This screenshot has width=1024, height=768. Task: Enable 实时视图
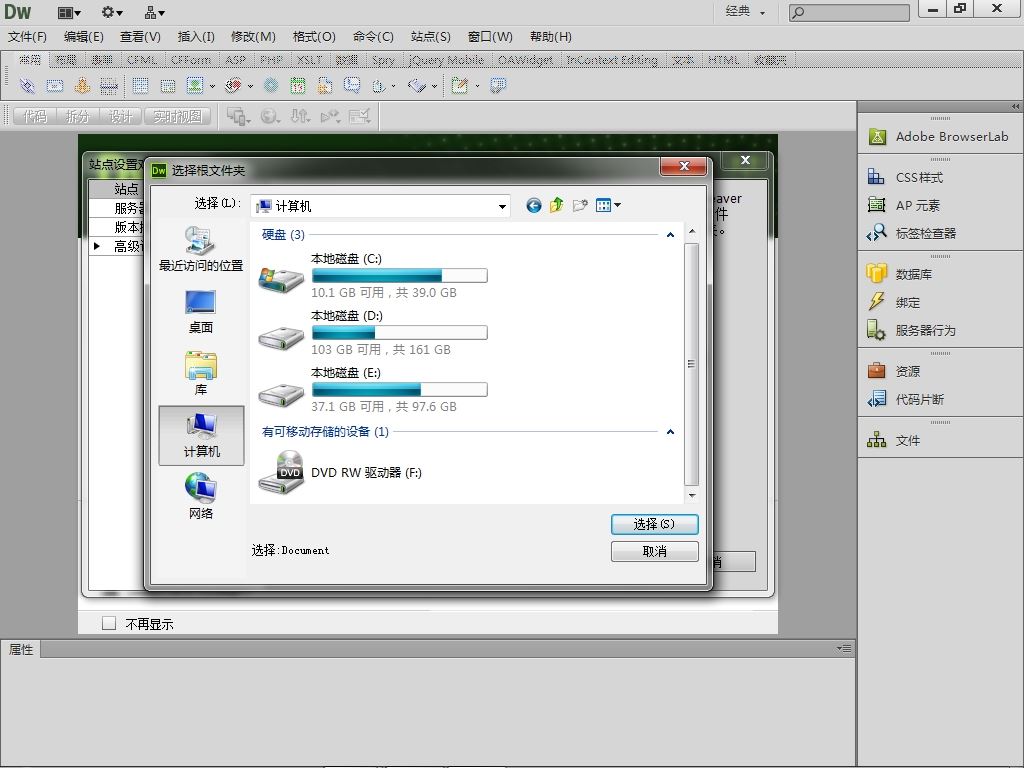178,116
